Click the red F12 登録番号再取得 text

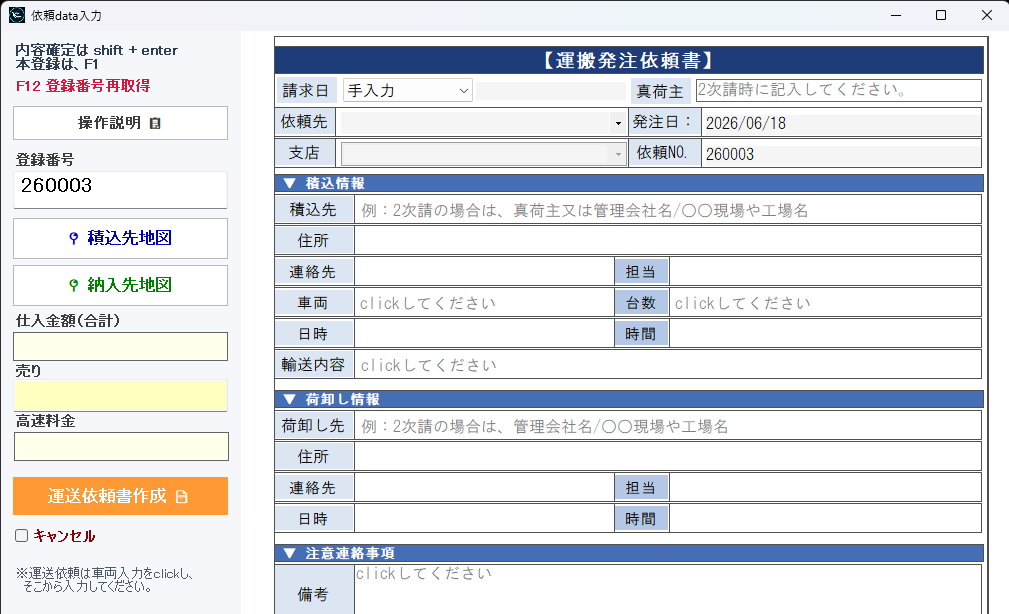(83, 86)
